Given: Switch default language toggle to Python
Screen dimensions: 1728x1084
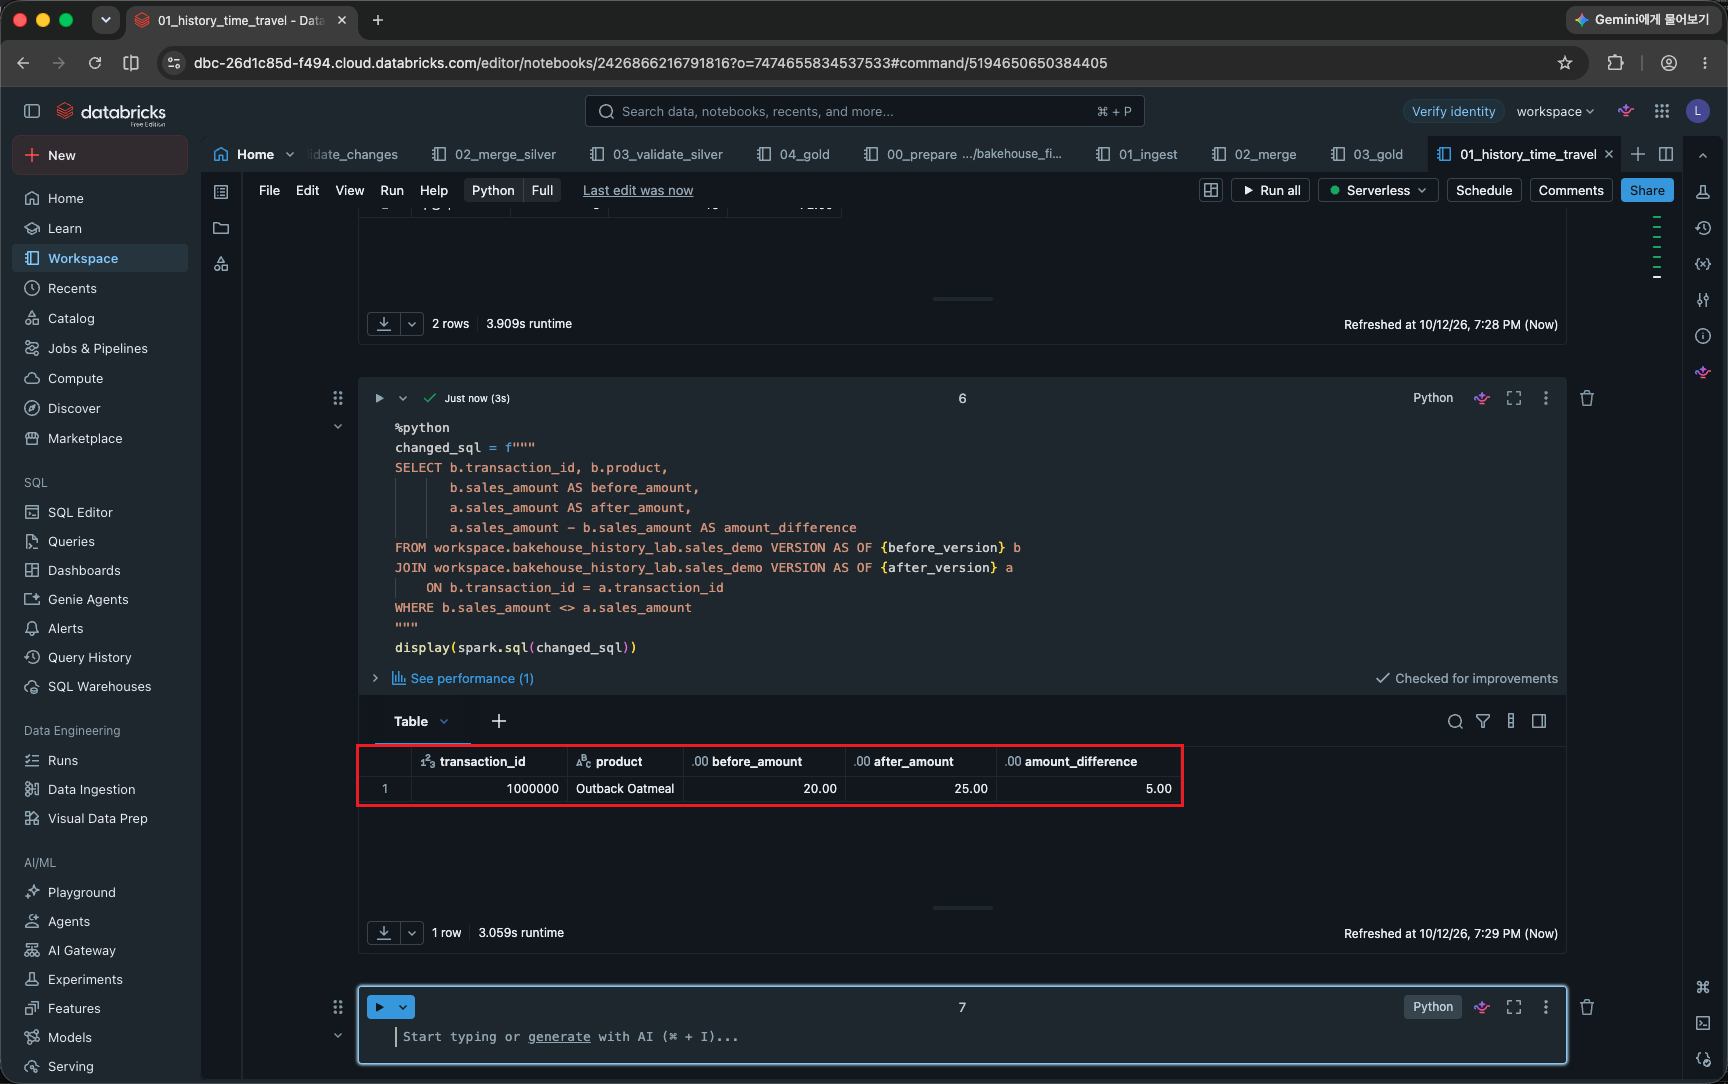Looking at the screenshot, I should coord(493,190).
